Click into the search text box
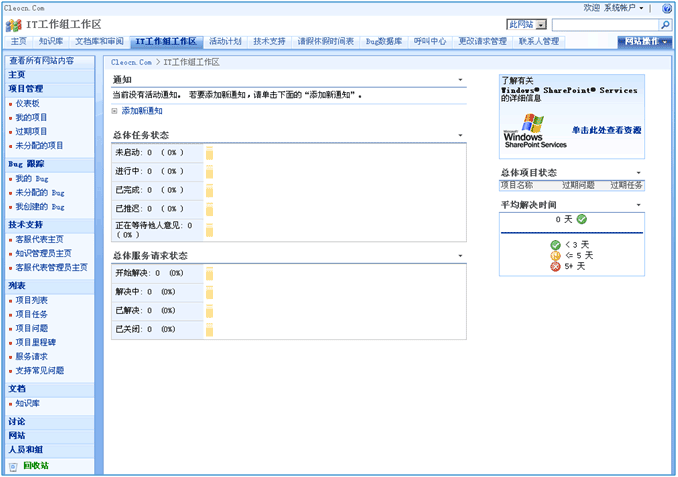This screenshot has width=678, height=477. (x=604, y=24)
